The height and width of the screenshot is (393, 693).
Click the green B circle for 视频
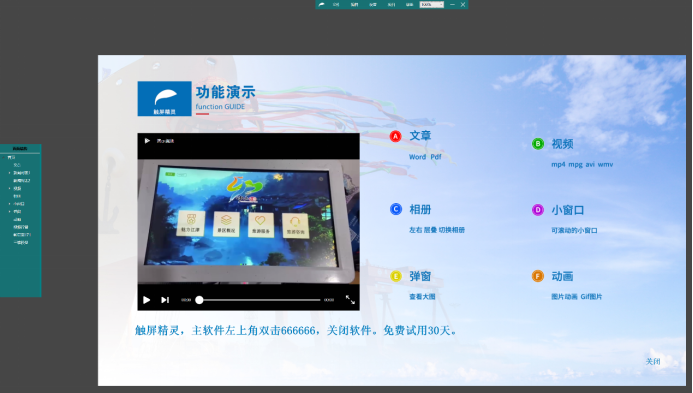pos(538,144)
